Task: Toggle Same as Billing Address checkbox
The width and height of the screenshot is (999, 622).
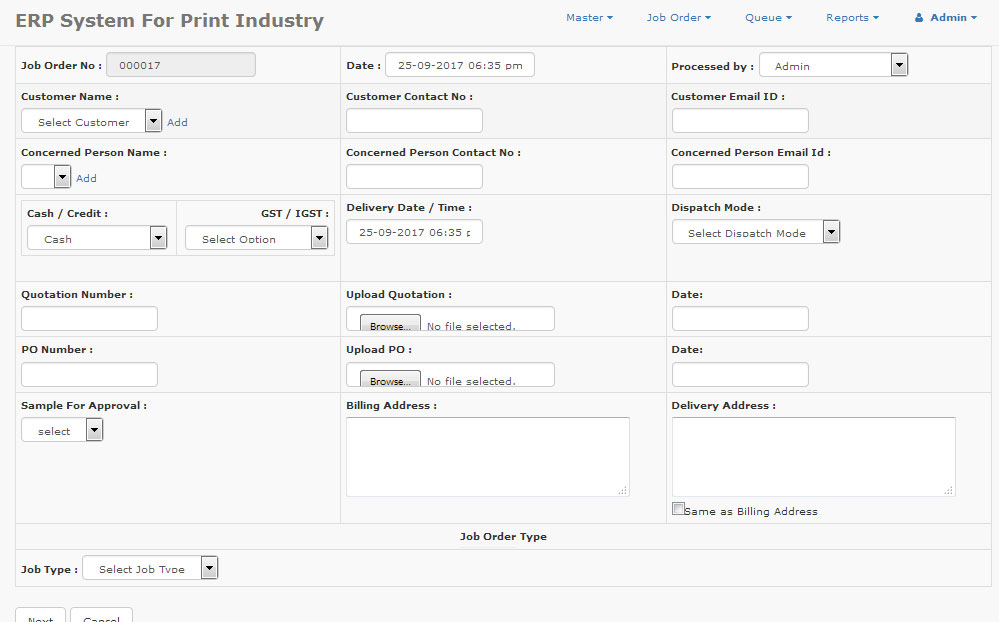Action: (x=678, y=509)
